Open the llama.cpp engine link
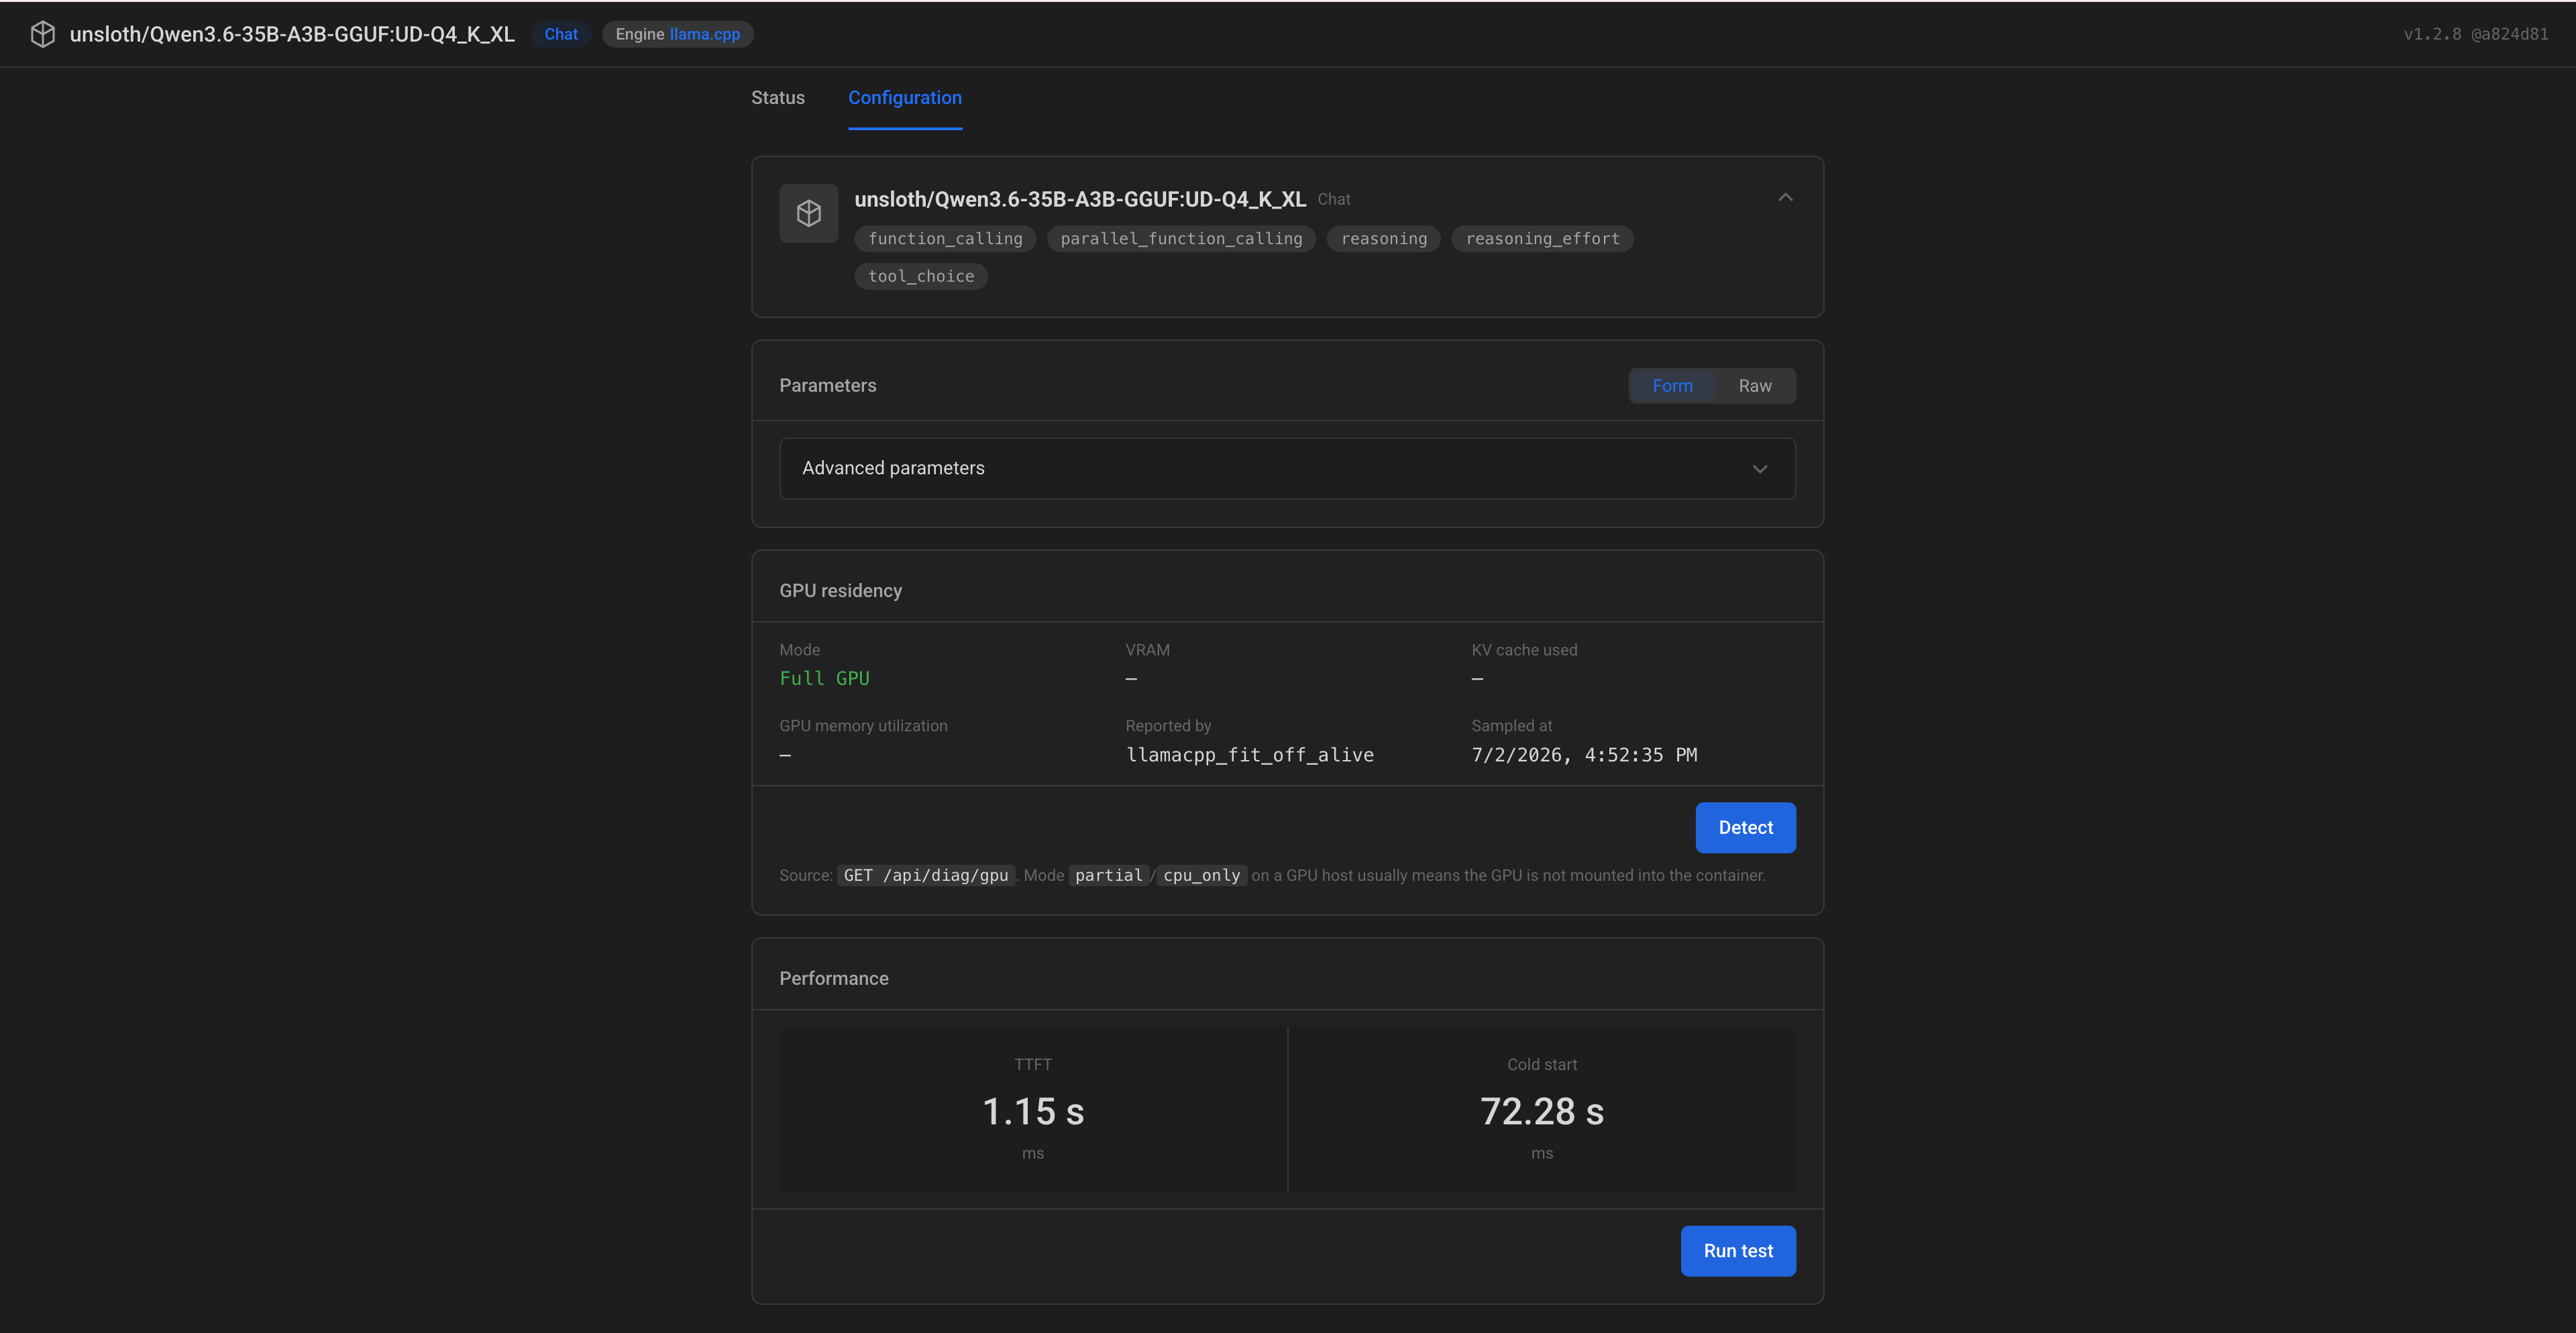2576x1333 pixels. [x=704, y=34]
